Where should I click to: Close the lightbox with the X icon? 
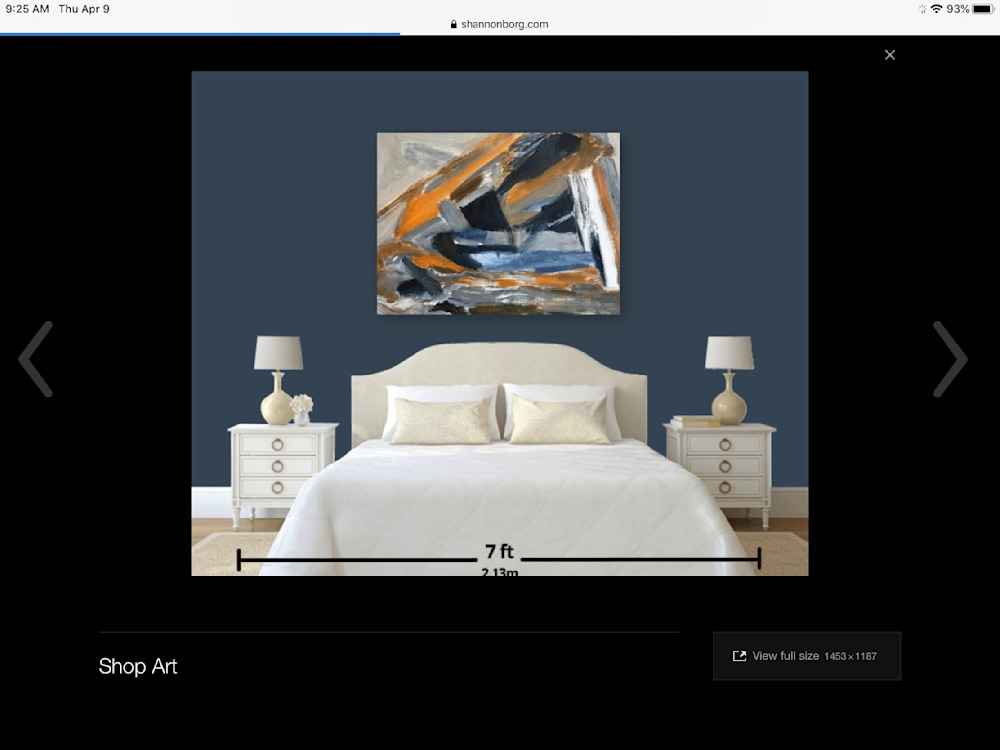coord(890,55)
